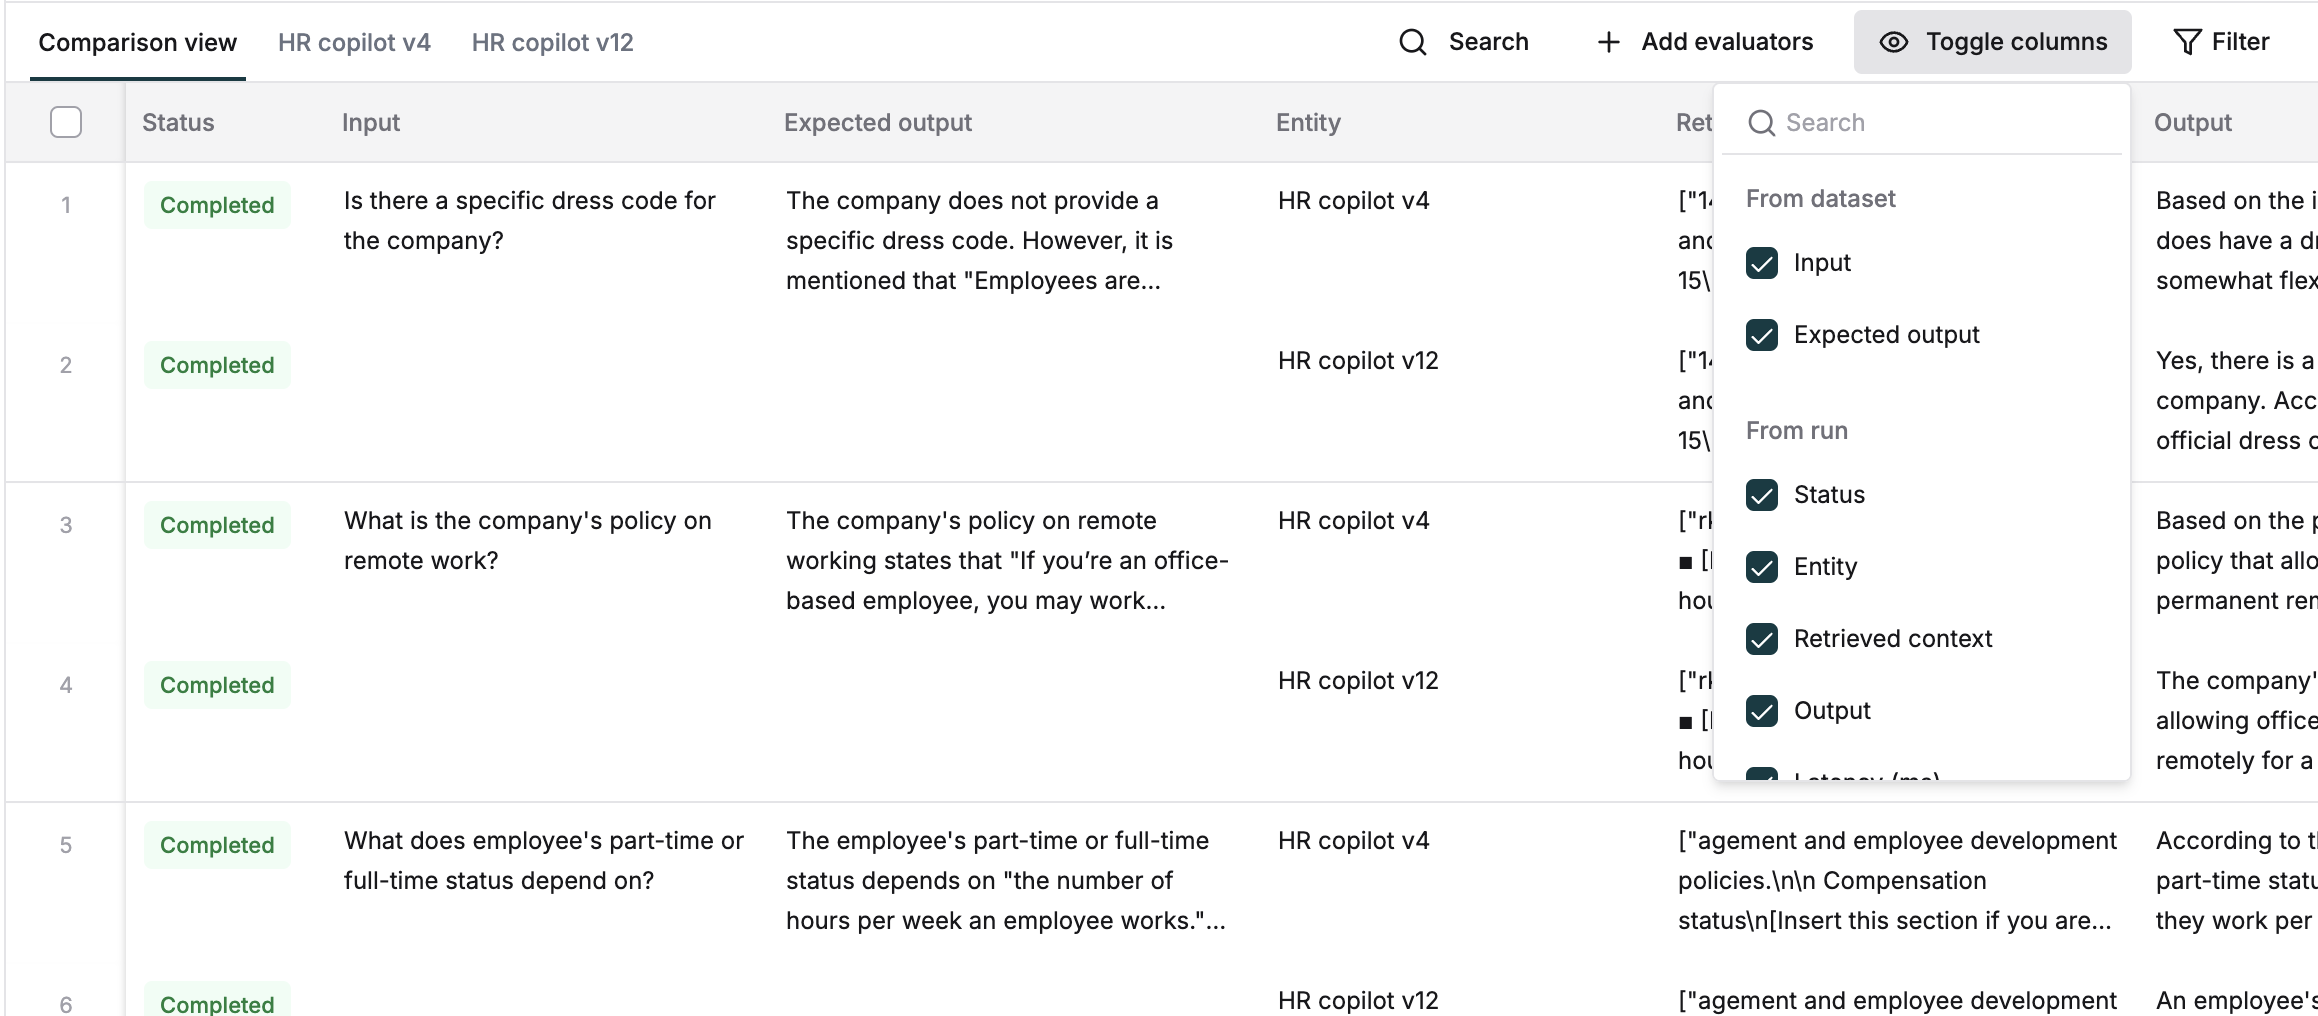Switch to the HR copilot v4 tab

(354, 42)
